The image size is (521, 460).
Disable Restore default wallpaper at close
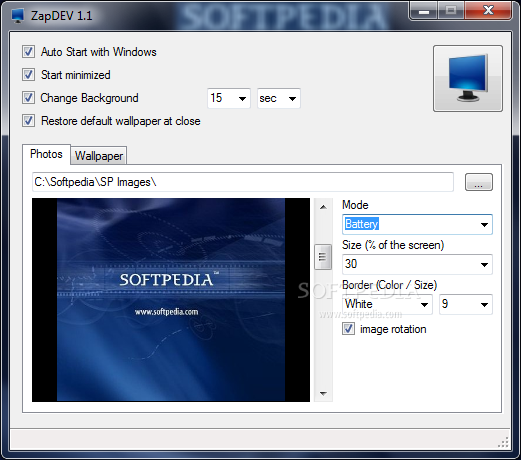[28, 121]
